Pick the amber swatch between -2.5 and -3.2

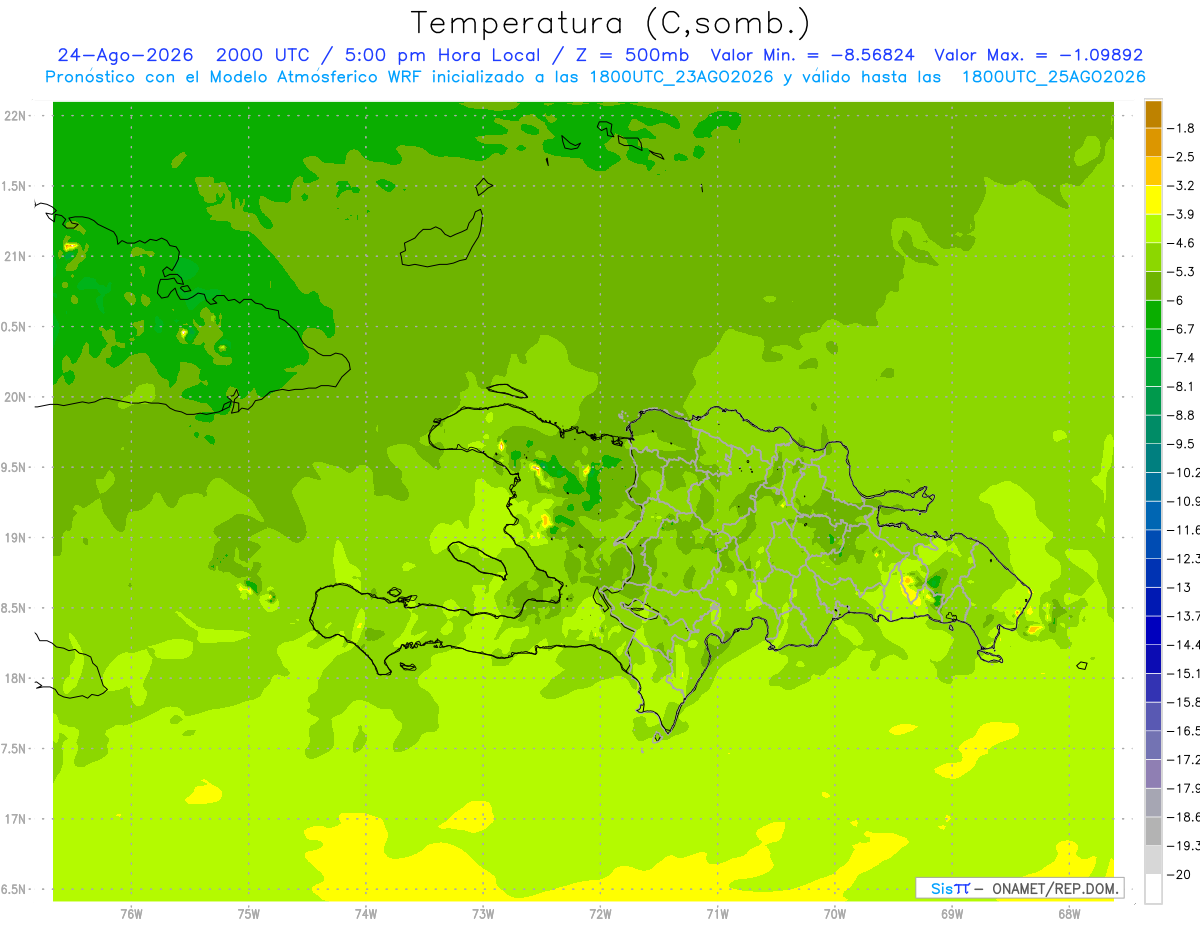pos(1153,171)
